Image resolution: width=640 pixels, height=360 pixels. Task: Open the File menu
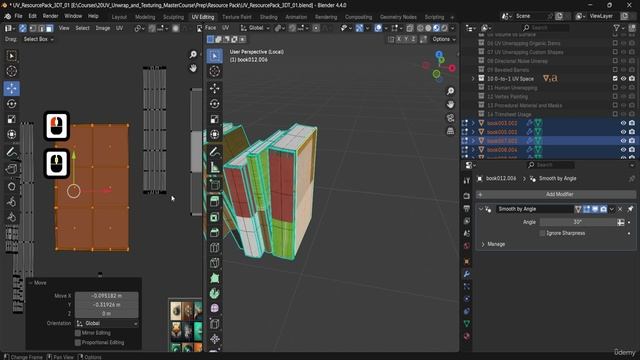[x=18, y=16]
